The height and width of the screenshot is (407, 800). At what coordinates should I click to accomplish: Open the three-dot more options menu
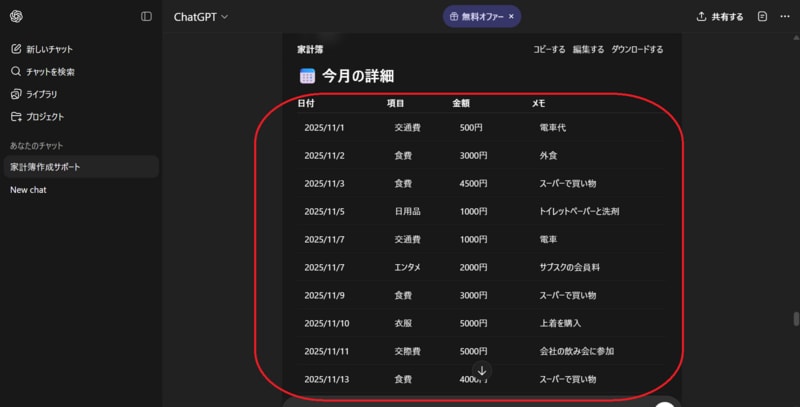tap(785, 17)
